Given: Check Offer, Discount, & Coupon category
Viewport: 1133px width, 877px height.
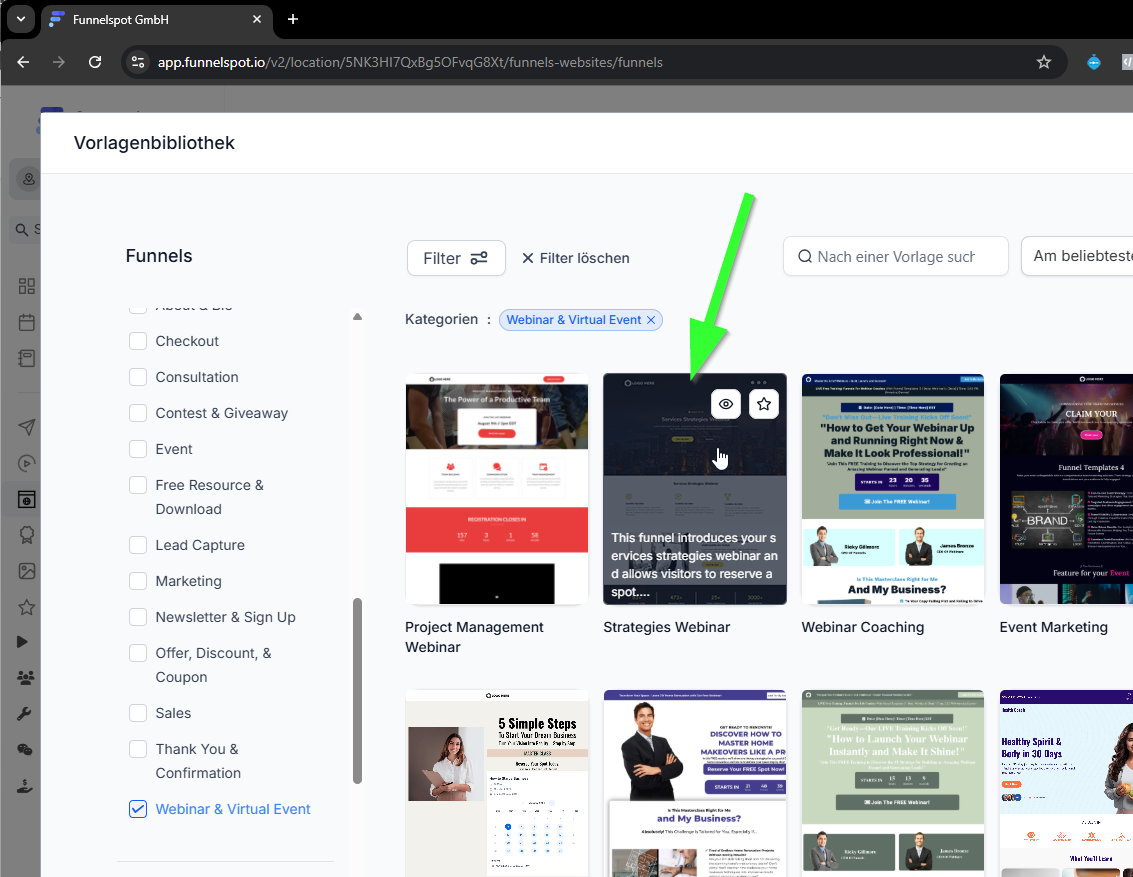Looking at the screenshot, I should [138, 653].
